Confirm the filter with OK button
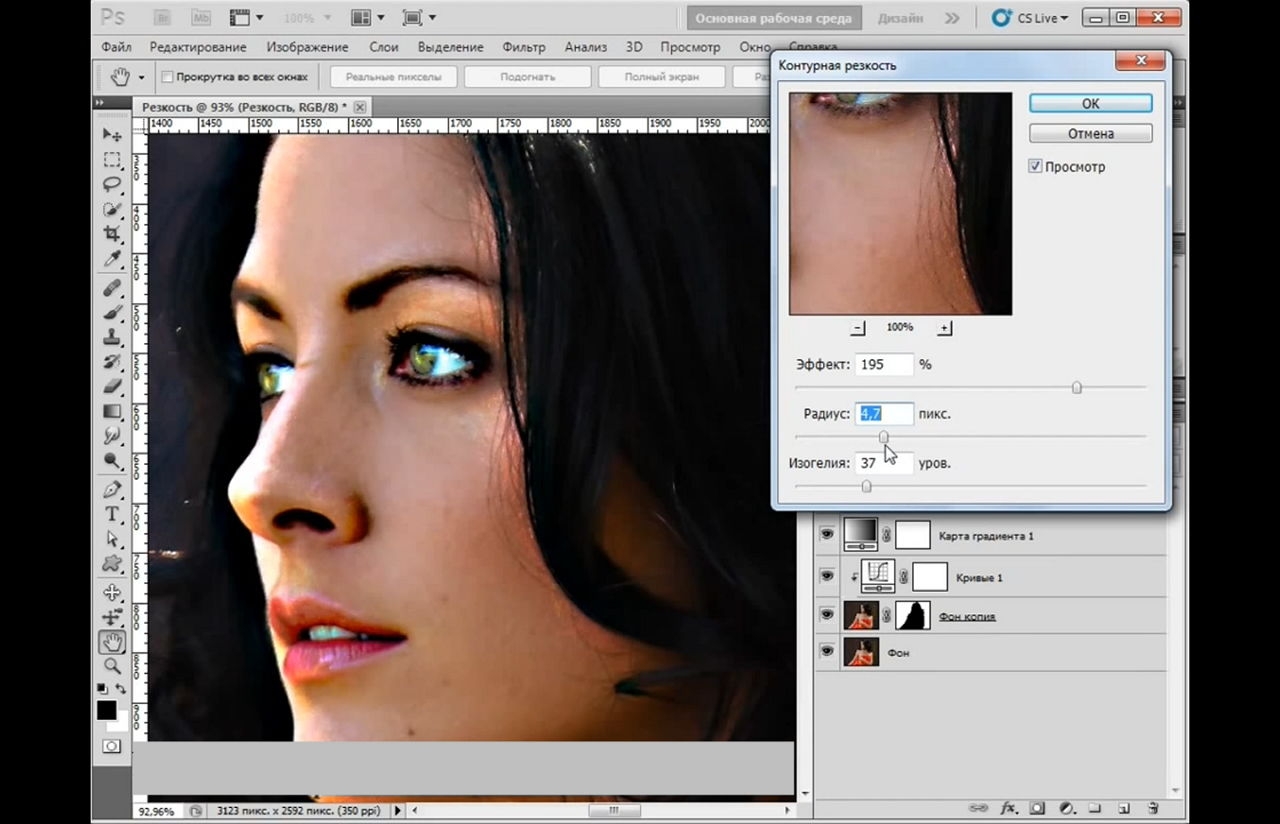 (1090, 103)
